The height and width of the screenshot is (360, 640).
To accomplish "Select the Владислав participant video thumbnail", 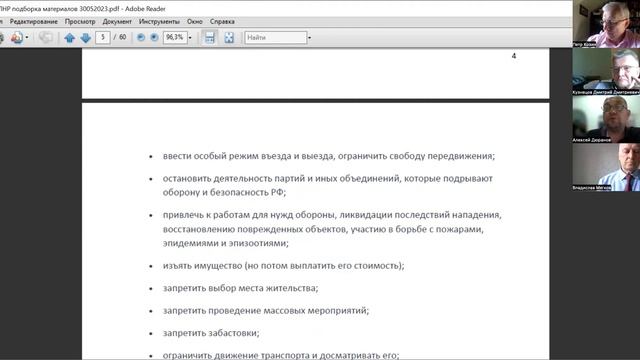I will pos(606,167).
